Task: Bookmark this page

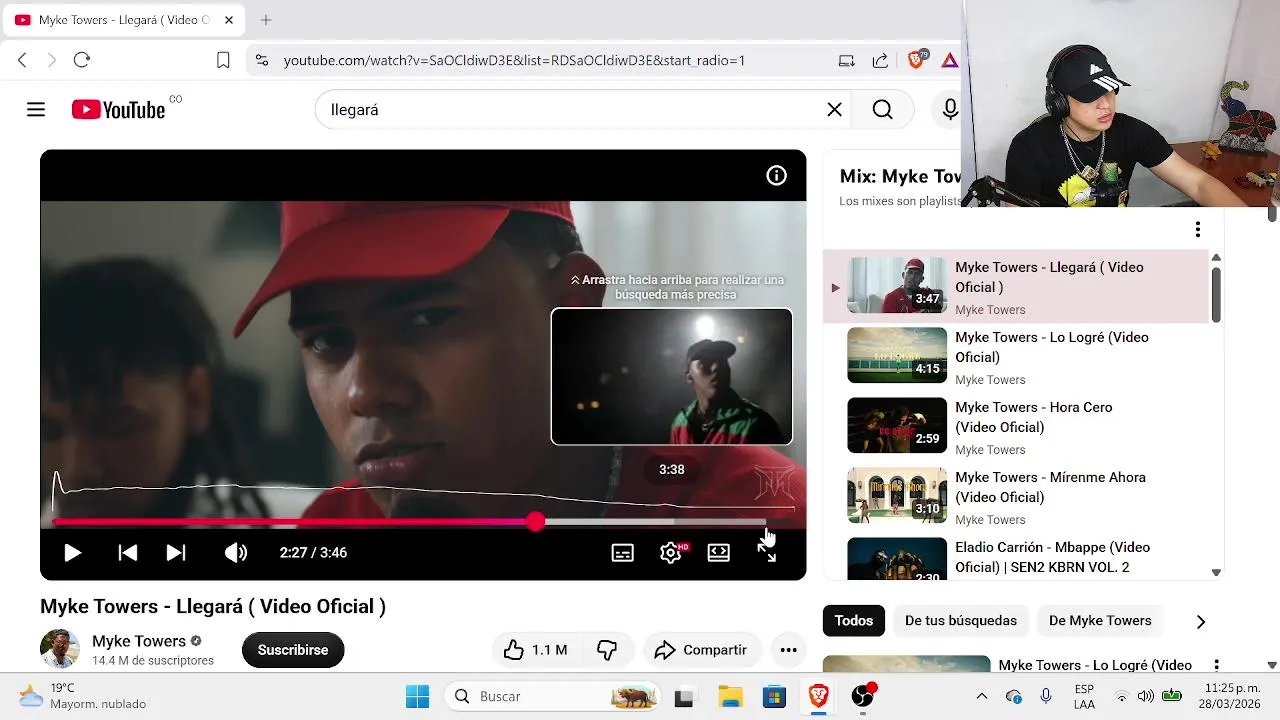Action: (x=223, y=60)
